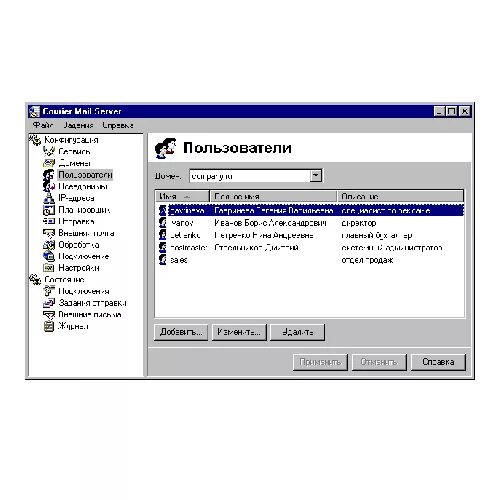Sort by the Полное имя column header
Image resolution: width=500 pixels, height=500 pixels.
tap(273, 196)
